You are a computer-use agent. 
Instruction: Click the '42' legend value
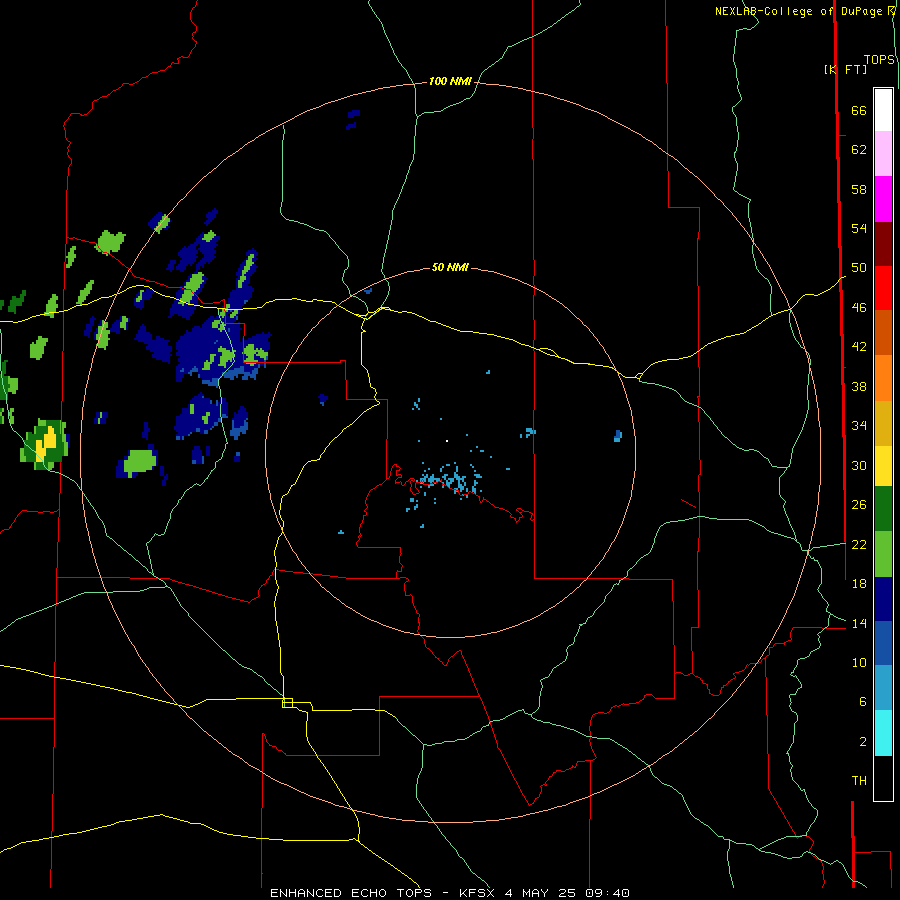[x=859, y=347]
